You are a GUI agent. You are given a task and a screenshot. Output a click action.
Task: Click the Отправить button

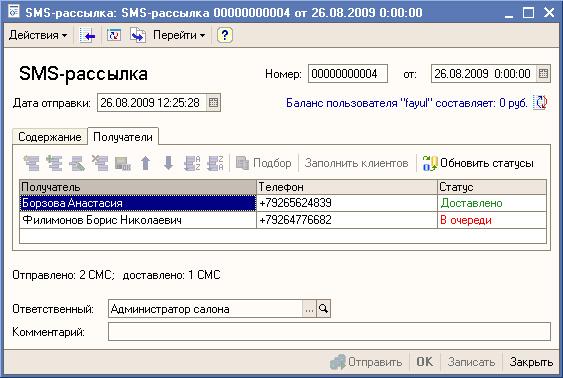pos(367,362)
